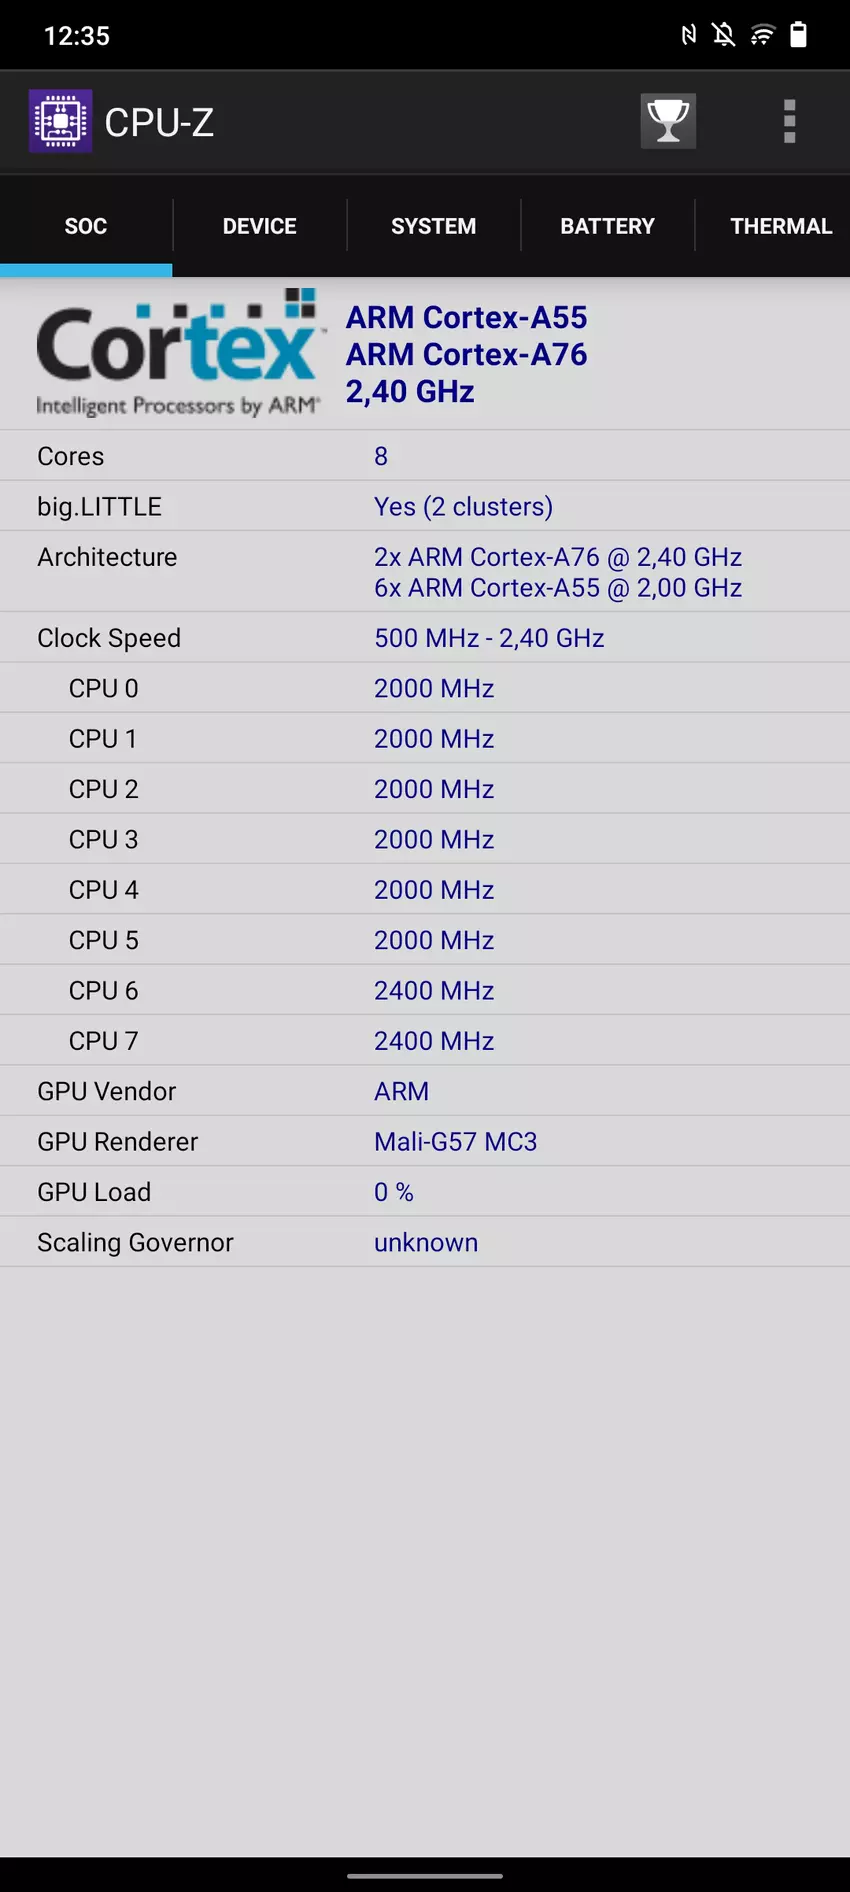The width and height of the screenshot is (850, 1892).
Task: Select the Clock Speed row
Action: click(425, 638)
